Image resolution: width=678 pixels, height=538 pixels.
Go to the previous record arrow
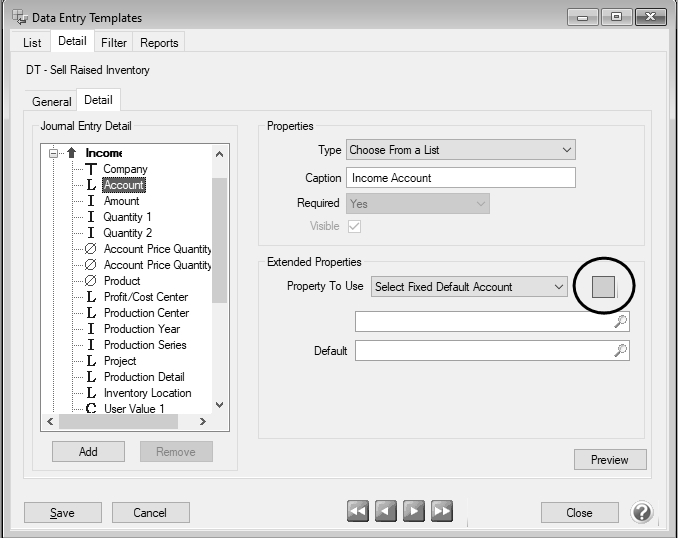click(x=386, y=512)
